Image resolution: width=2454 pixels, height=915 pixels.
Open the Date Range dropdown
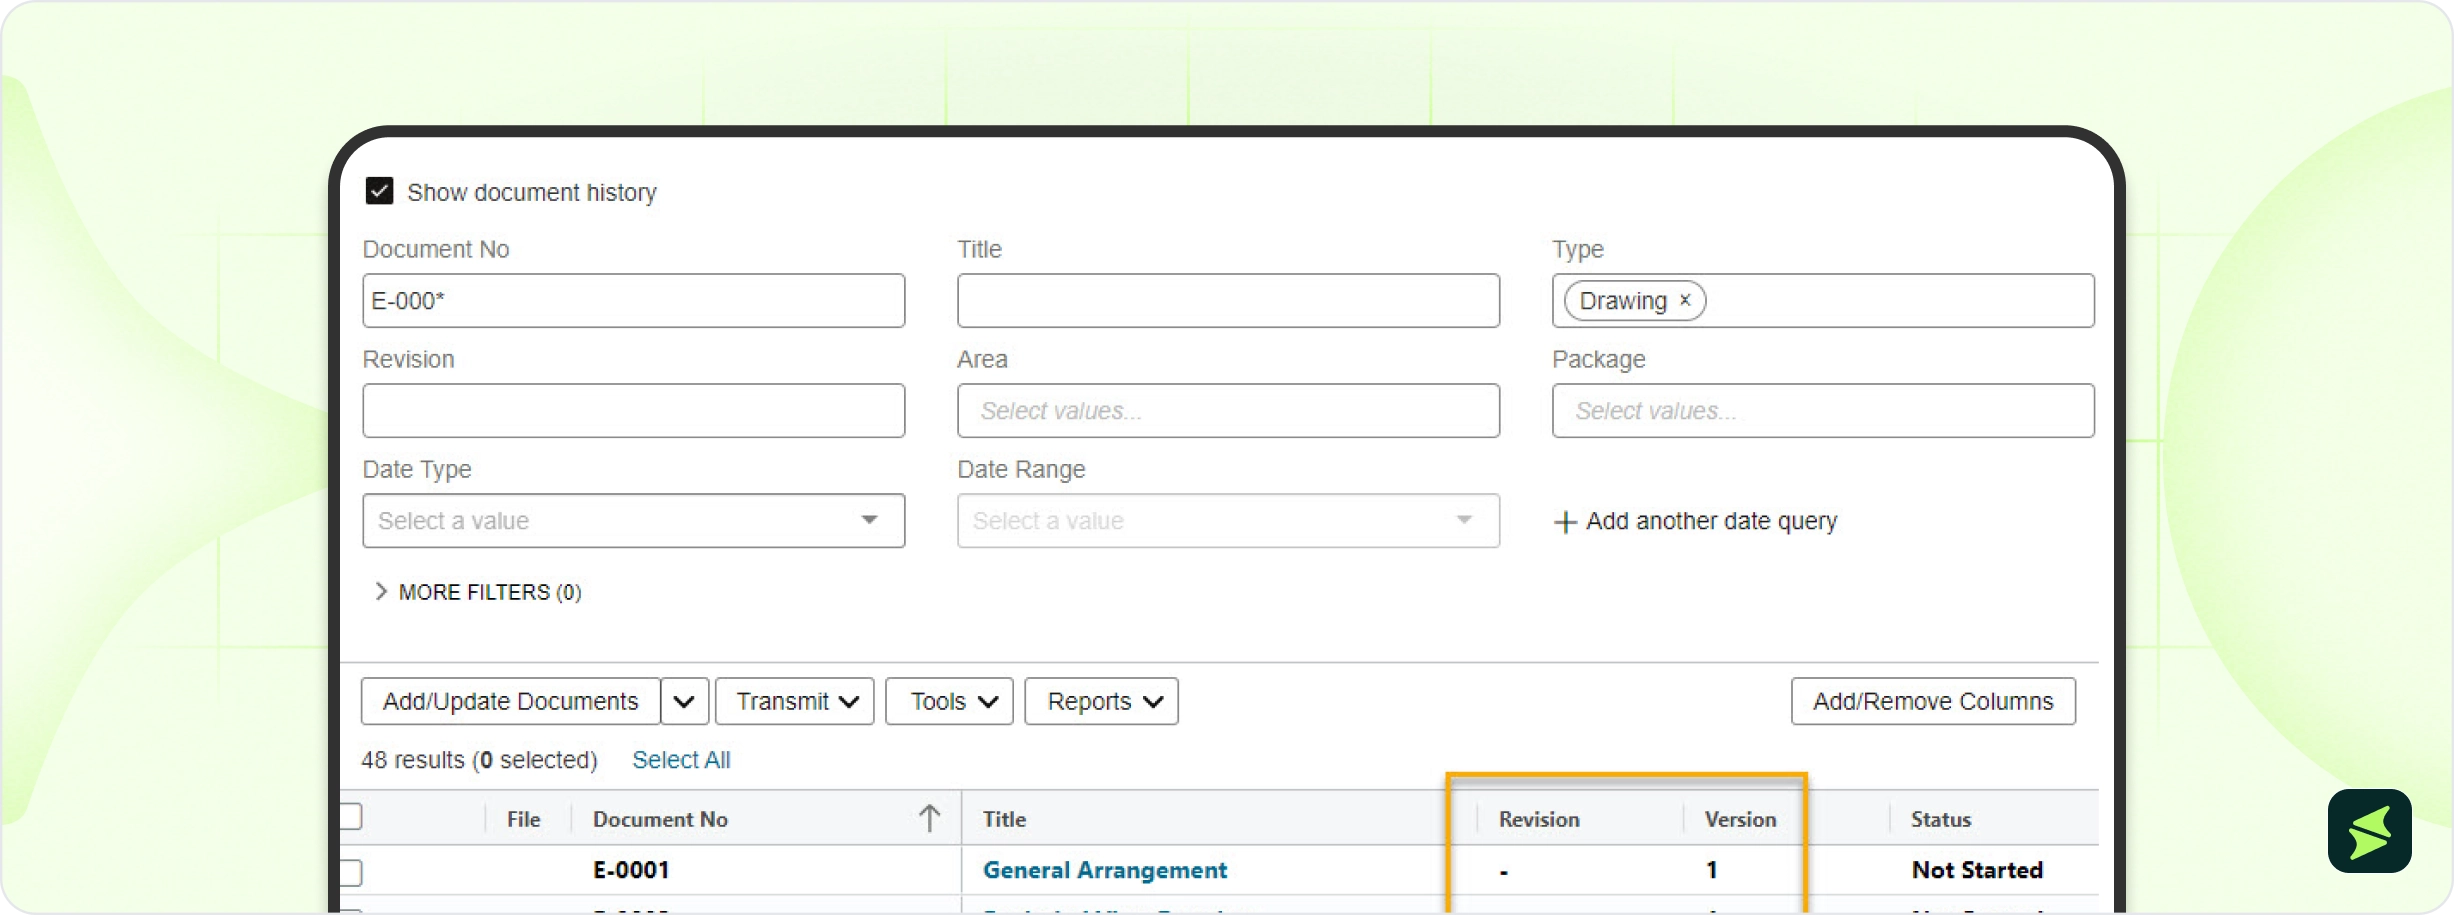pyautogui.click(x=1228, y=521)
